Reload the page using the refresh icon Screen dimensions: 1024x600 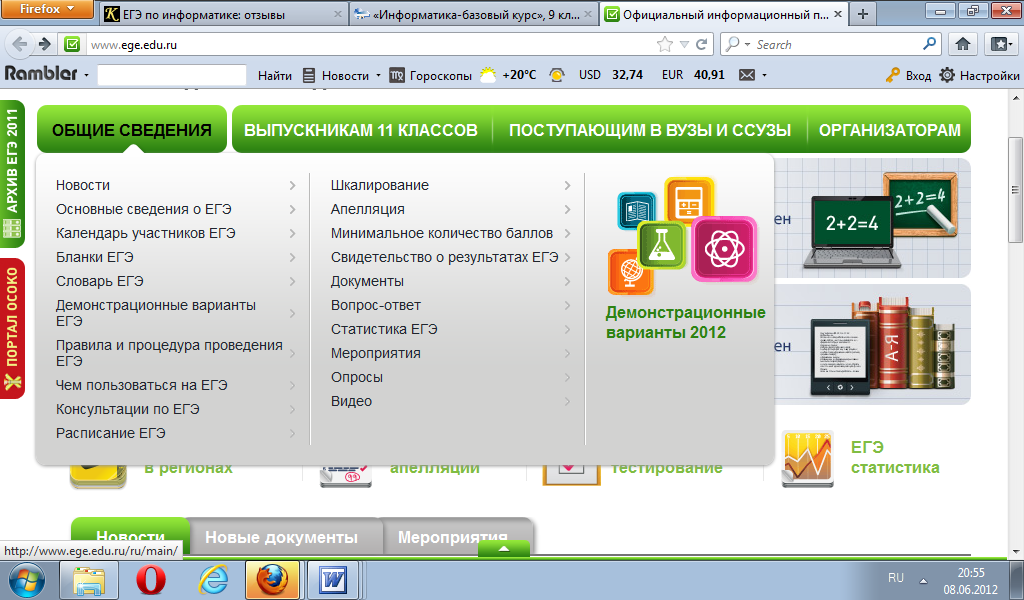coord(701,44)
